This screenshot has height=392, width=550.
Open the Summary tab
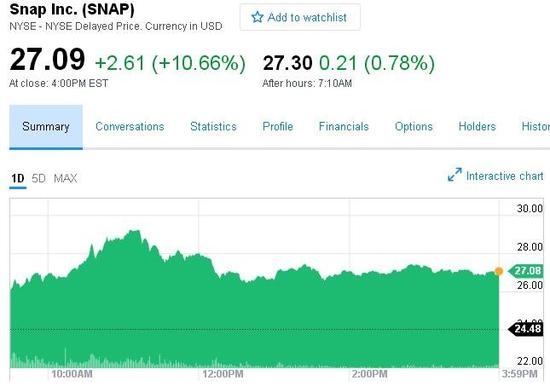(x=46, y=127)
